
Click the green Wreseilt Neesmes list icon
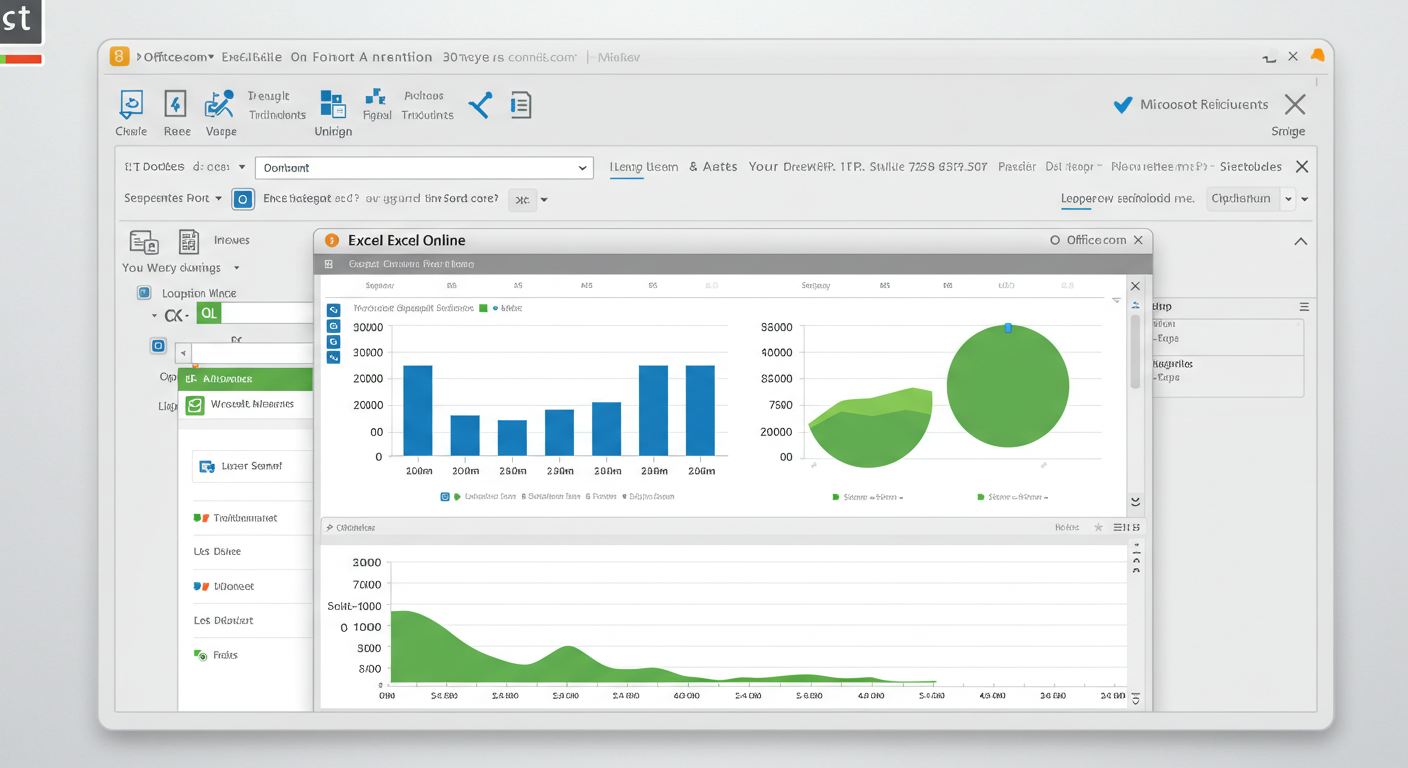click(195, 405)
